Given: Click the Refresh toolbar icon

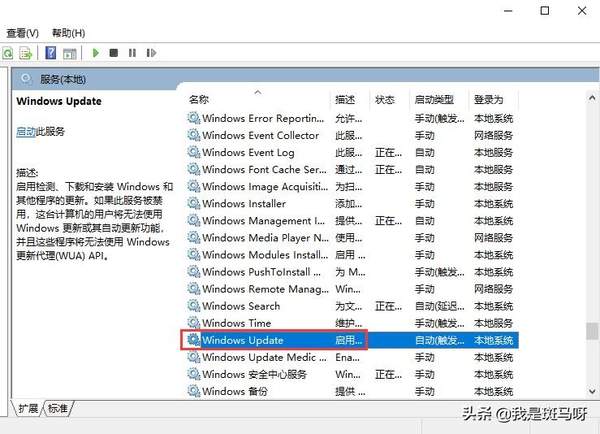Looking at the screenshot, I should 8,53.
